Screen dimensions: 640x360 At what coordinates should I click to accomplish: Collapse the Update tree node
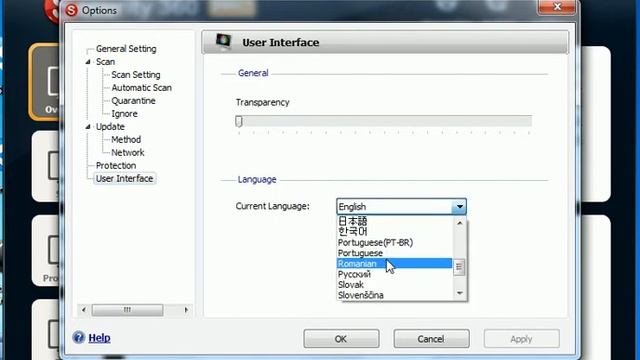[x=88, y=127]
